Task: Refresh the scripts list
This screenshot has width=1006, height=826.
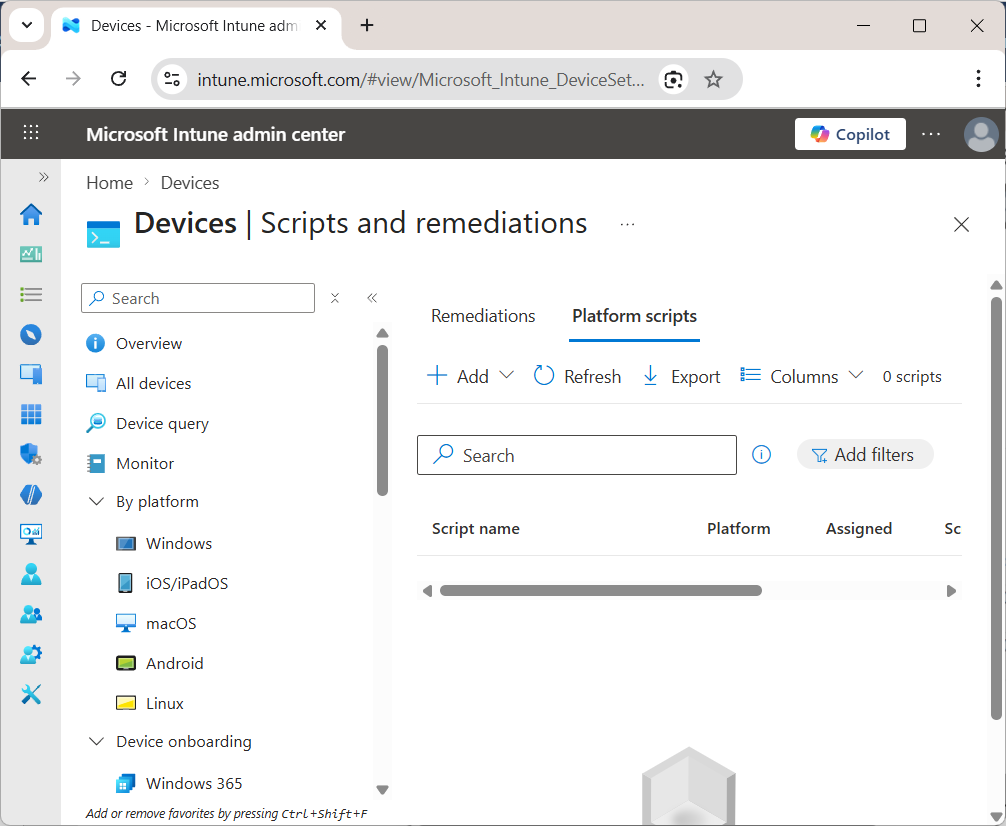Action: coord(578,376)
